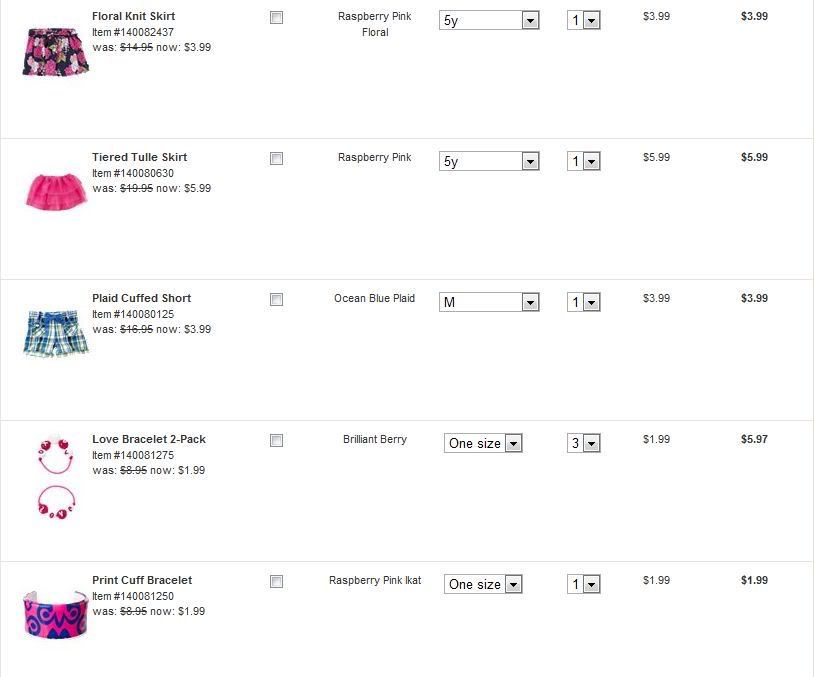Screen dimensions: 814x677
Task: Expand the Floral Knit Skirt quantity dropdown
Action: pos(583,20)
